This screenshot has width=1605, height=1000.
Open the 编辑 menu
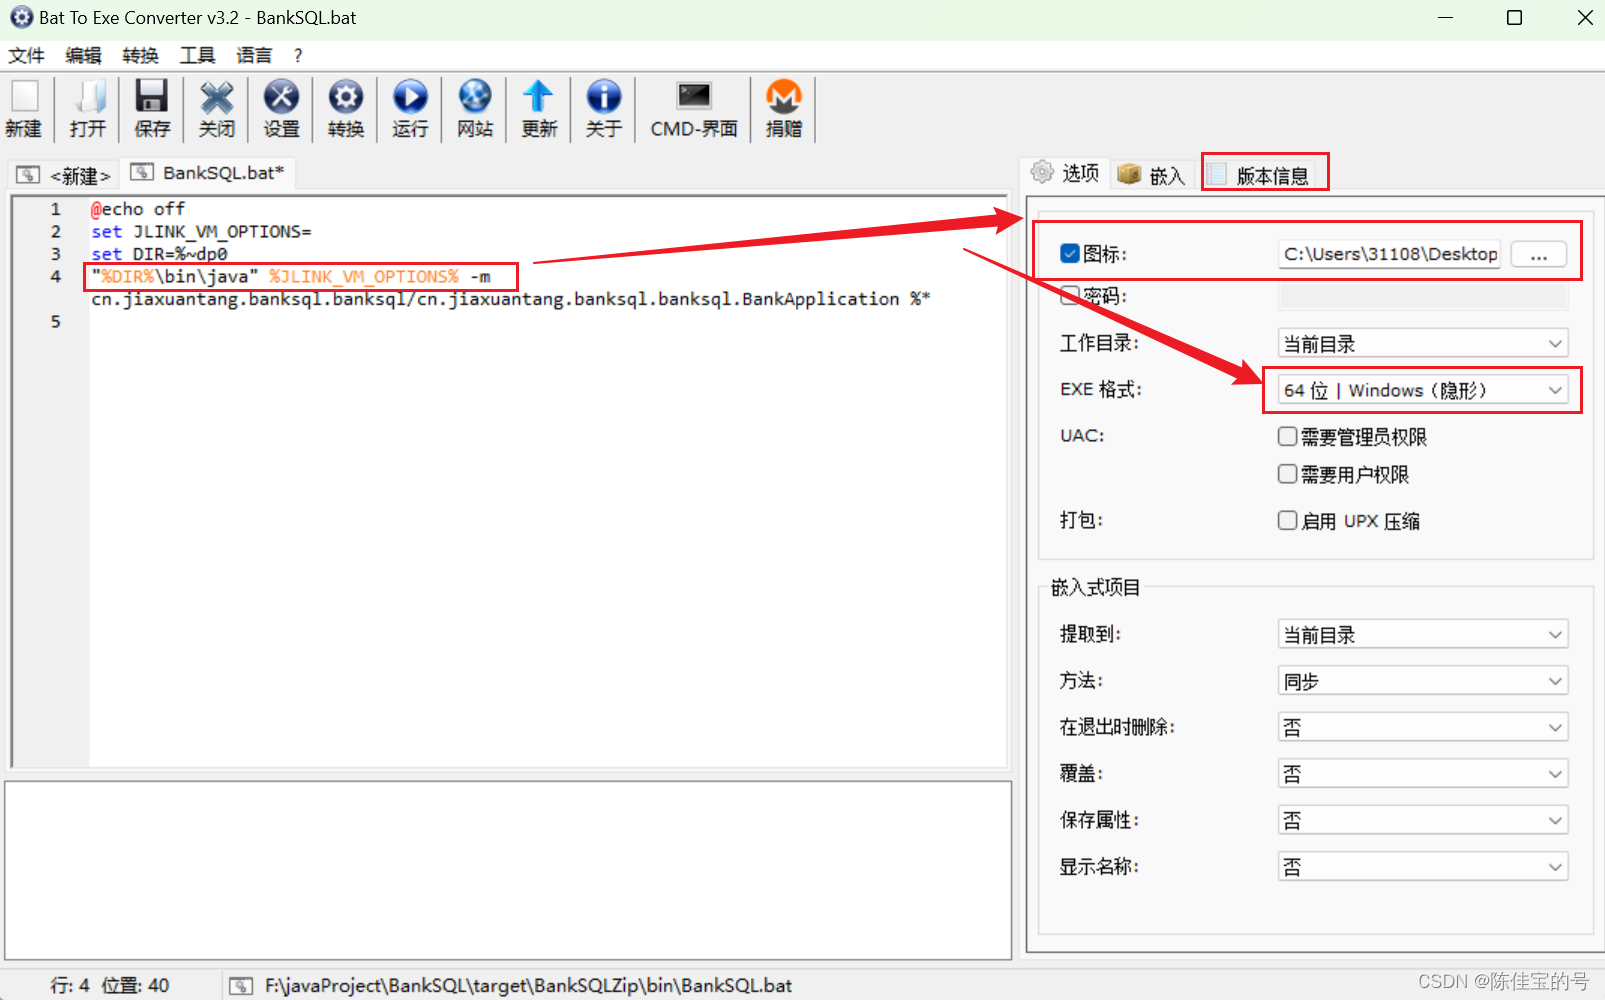click(x=83, y=55)
